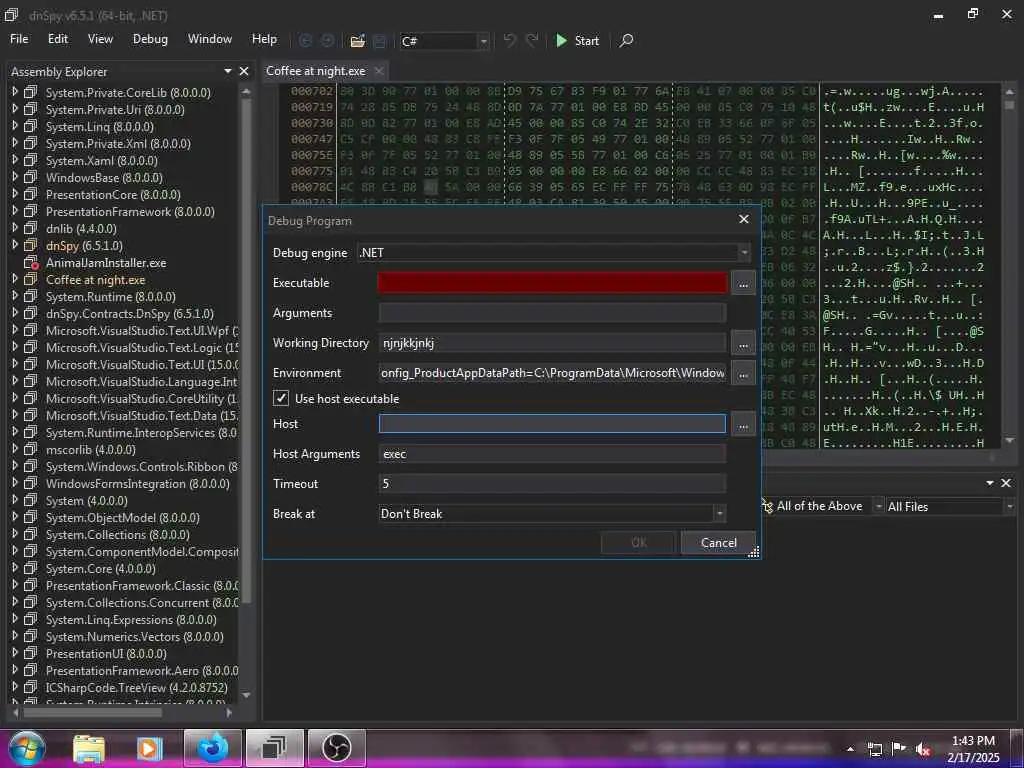Click the red Executable input field
The height and width of the screenshot is (768, 1024).
[x=552, y=283]
